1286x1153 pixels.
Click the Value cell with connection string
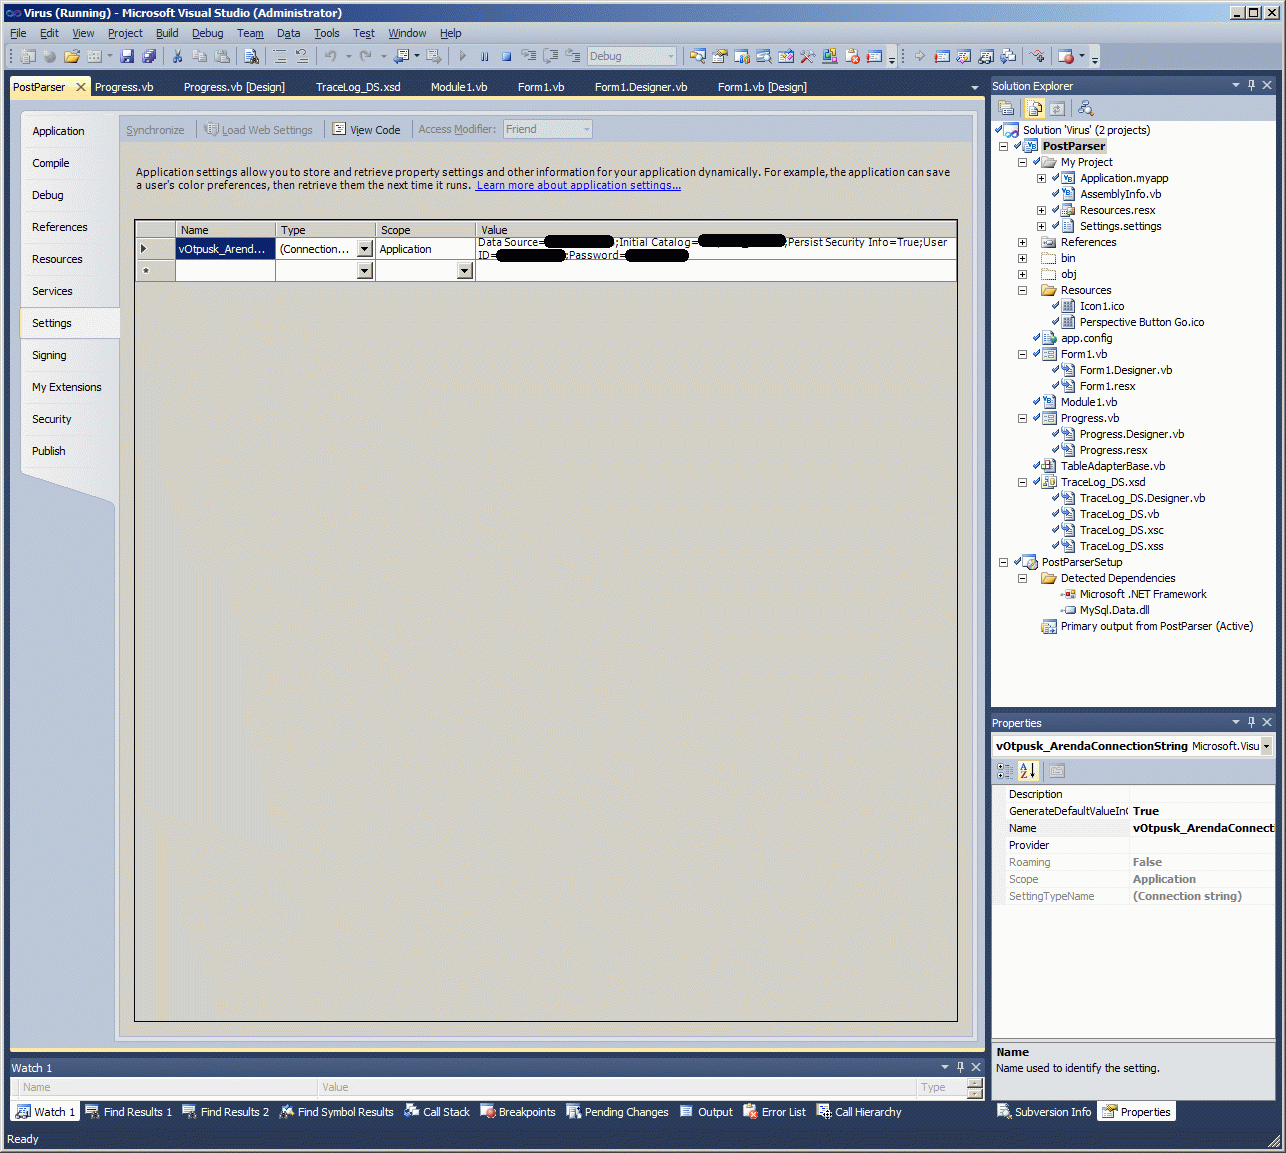click(716, 249)
